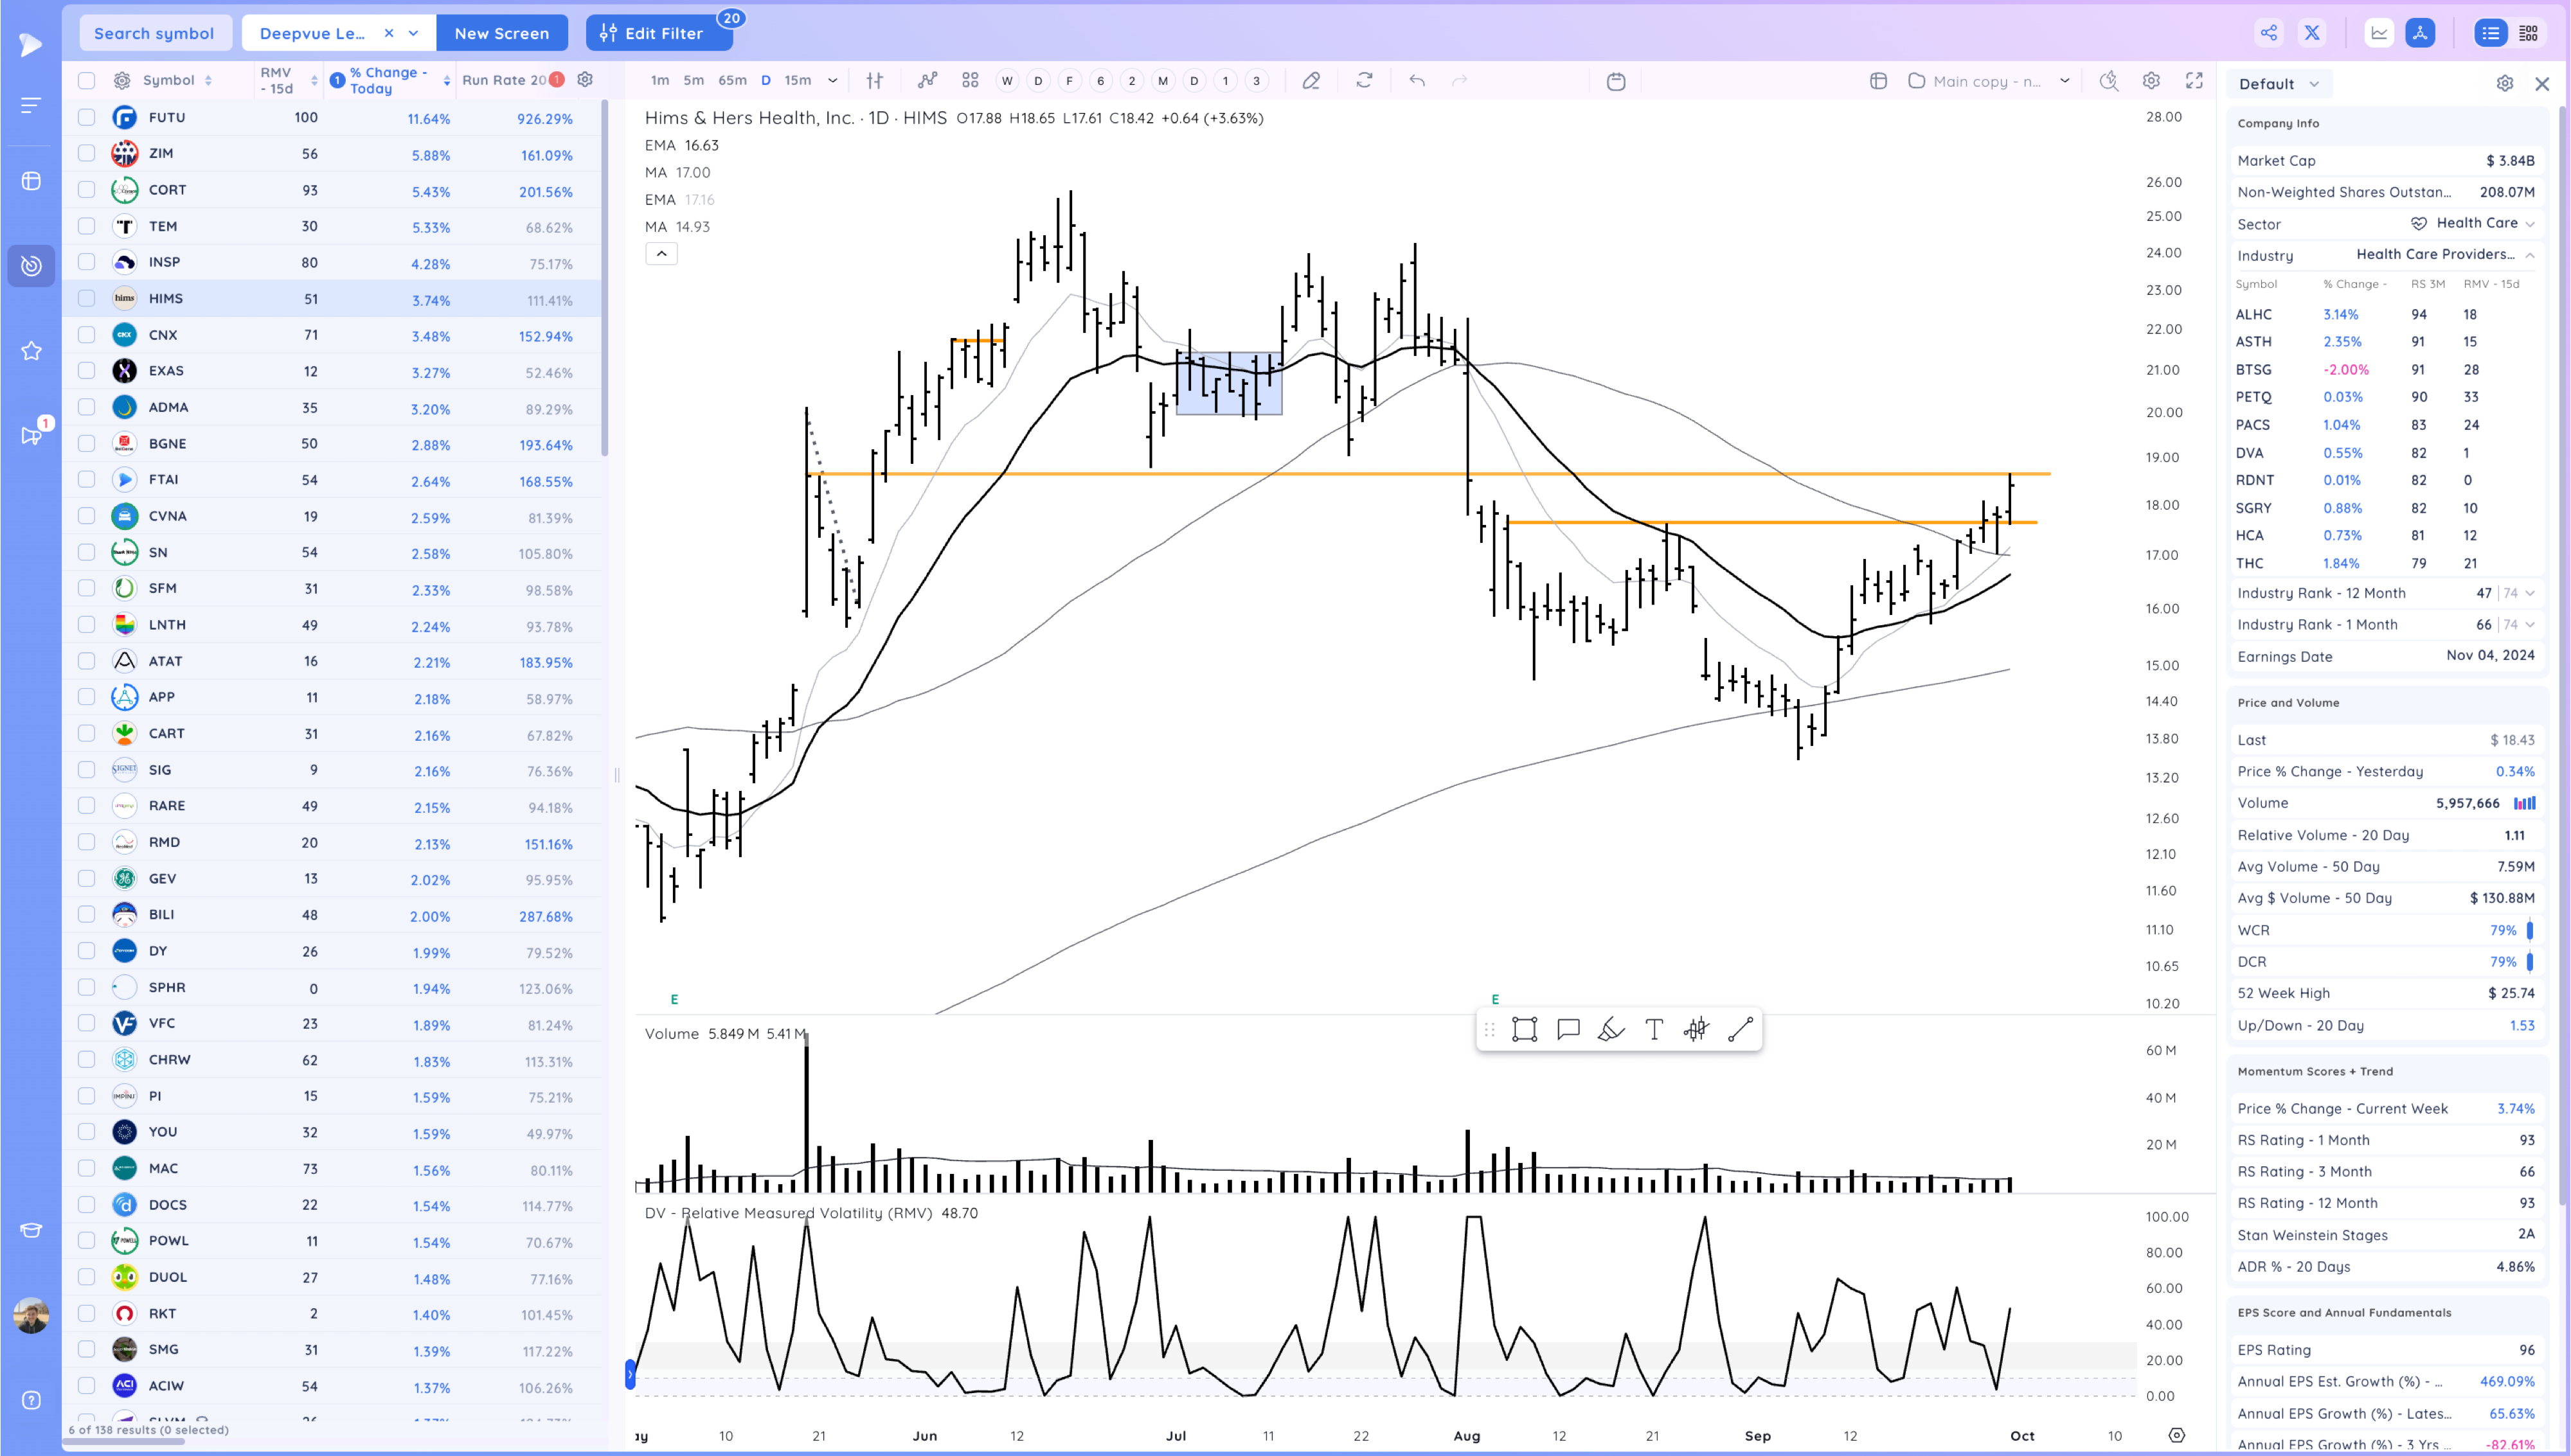The width and height of the screenshot is (2571, 1456).
Task: Collapse the Industry Health Care Providers list
Action: click(2530, 255)
